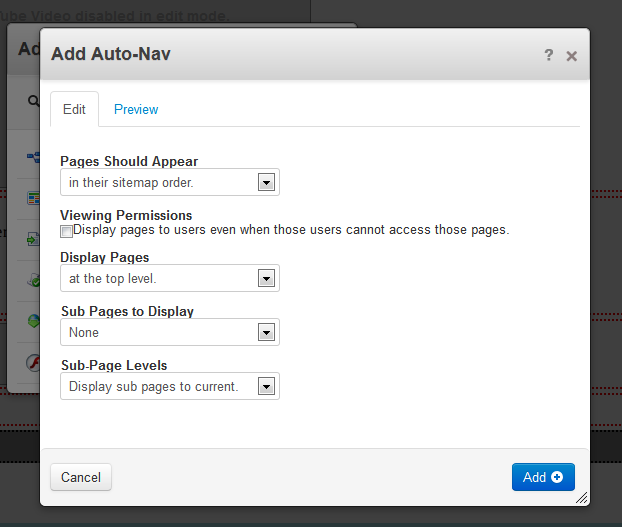Image resolution: width=622 pixels, height=527 pixels.
Task: Close the Add Auto-Nav dialog
Action: (x=571, y=56)
